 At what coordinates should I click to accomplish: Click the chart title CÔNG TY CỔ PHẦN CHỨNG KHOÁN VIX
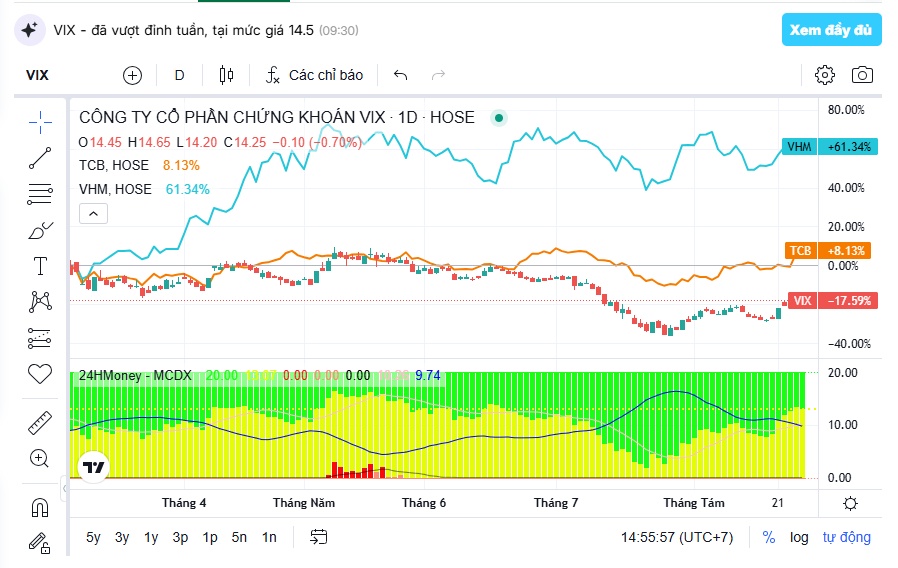pos(232,117)
